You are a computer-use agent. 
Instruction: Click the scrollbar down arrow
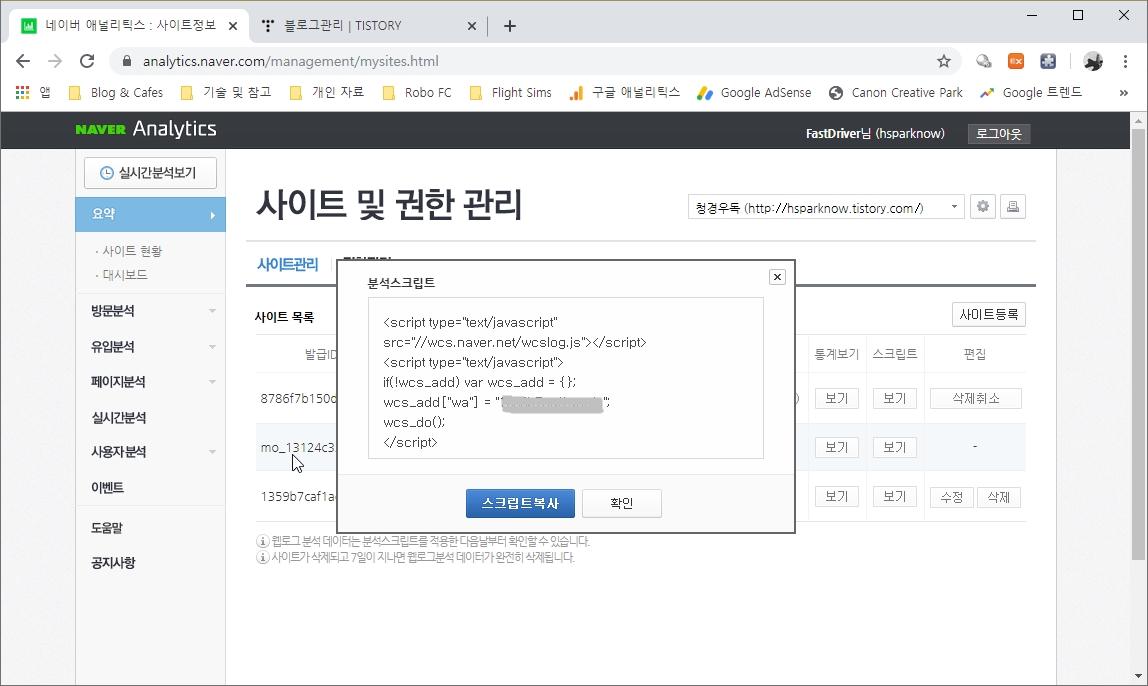point(1138,676)
